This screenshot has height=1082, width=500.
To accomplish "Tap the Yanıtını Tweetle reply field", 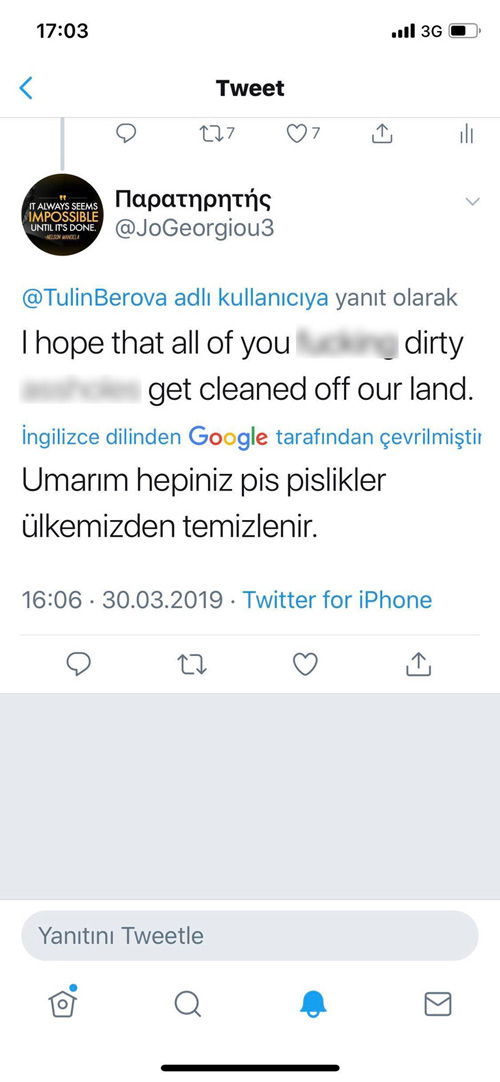I will pos(250,936).
